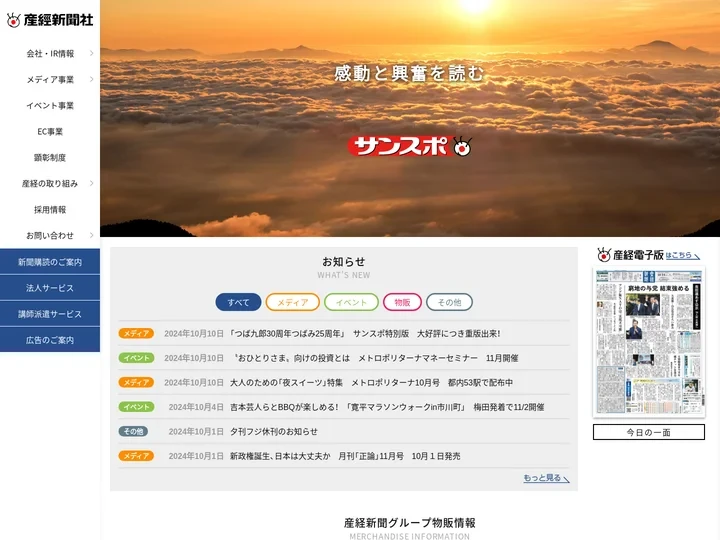
Task: Click the 今日の一面 button
Action: click(x=649, y=432)
